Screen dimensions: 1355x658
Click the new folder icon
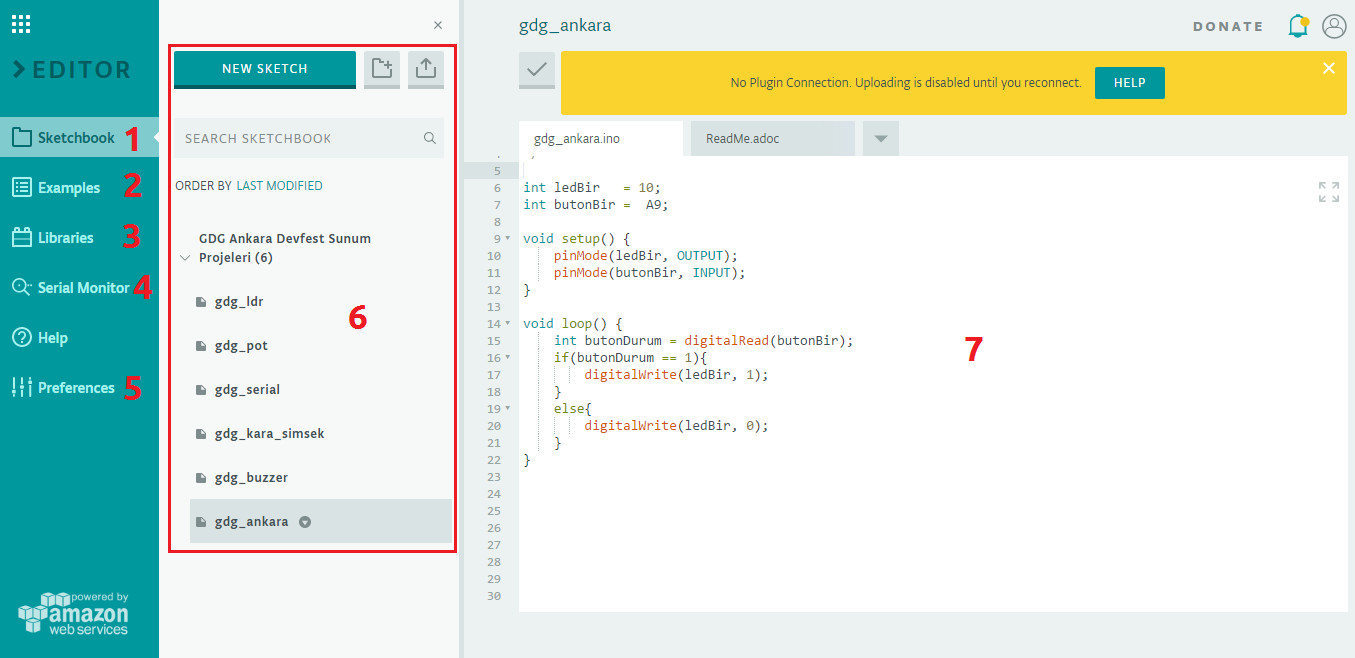tap(382, 69)
